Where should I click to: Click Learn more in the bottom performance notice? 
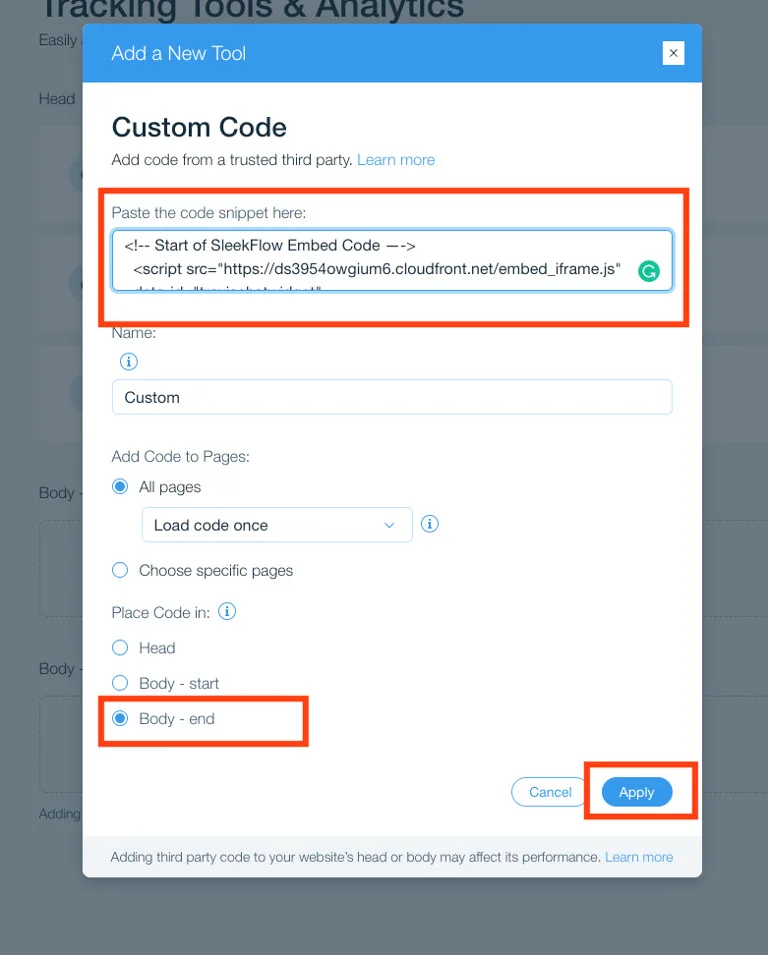[x=638, y=856]
